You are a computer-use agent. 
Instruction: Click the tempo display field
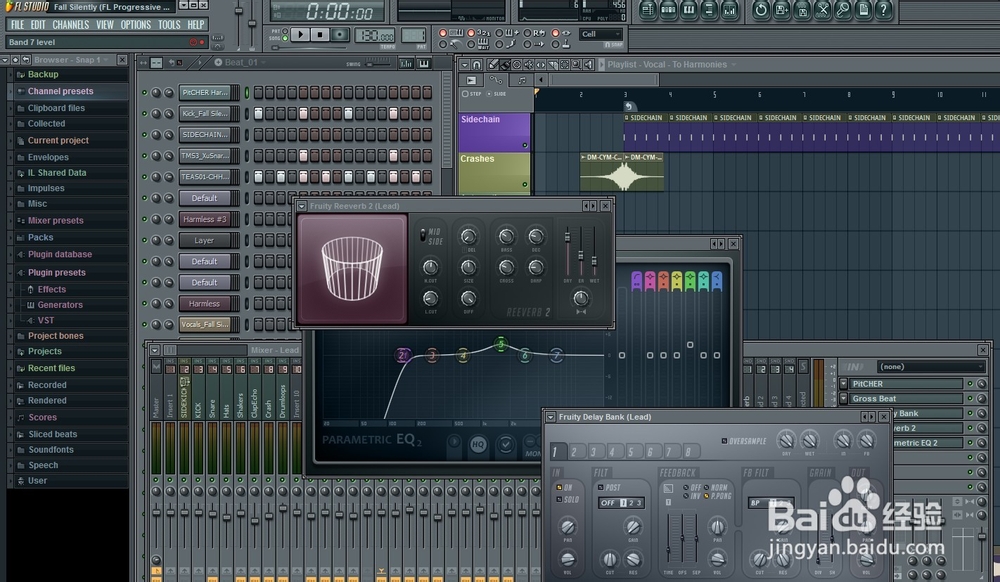(x=376, y=36)
